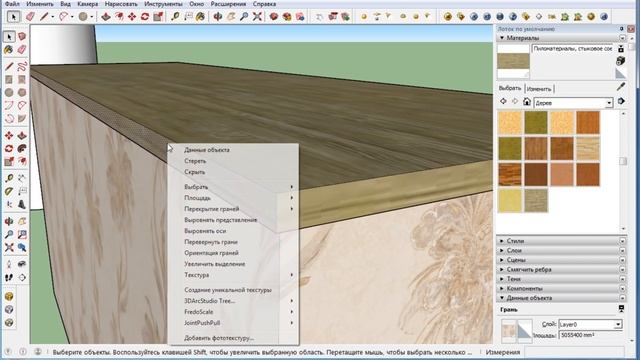Choose the Look Around tool in left toolset
This screenshot has width=640, height=360.
click(x=22, y=264)
